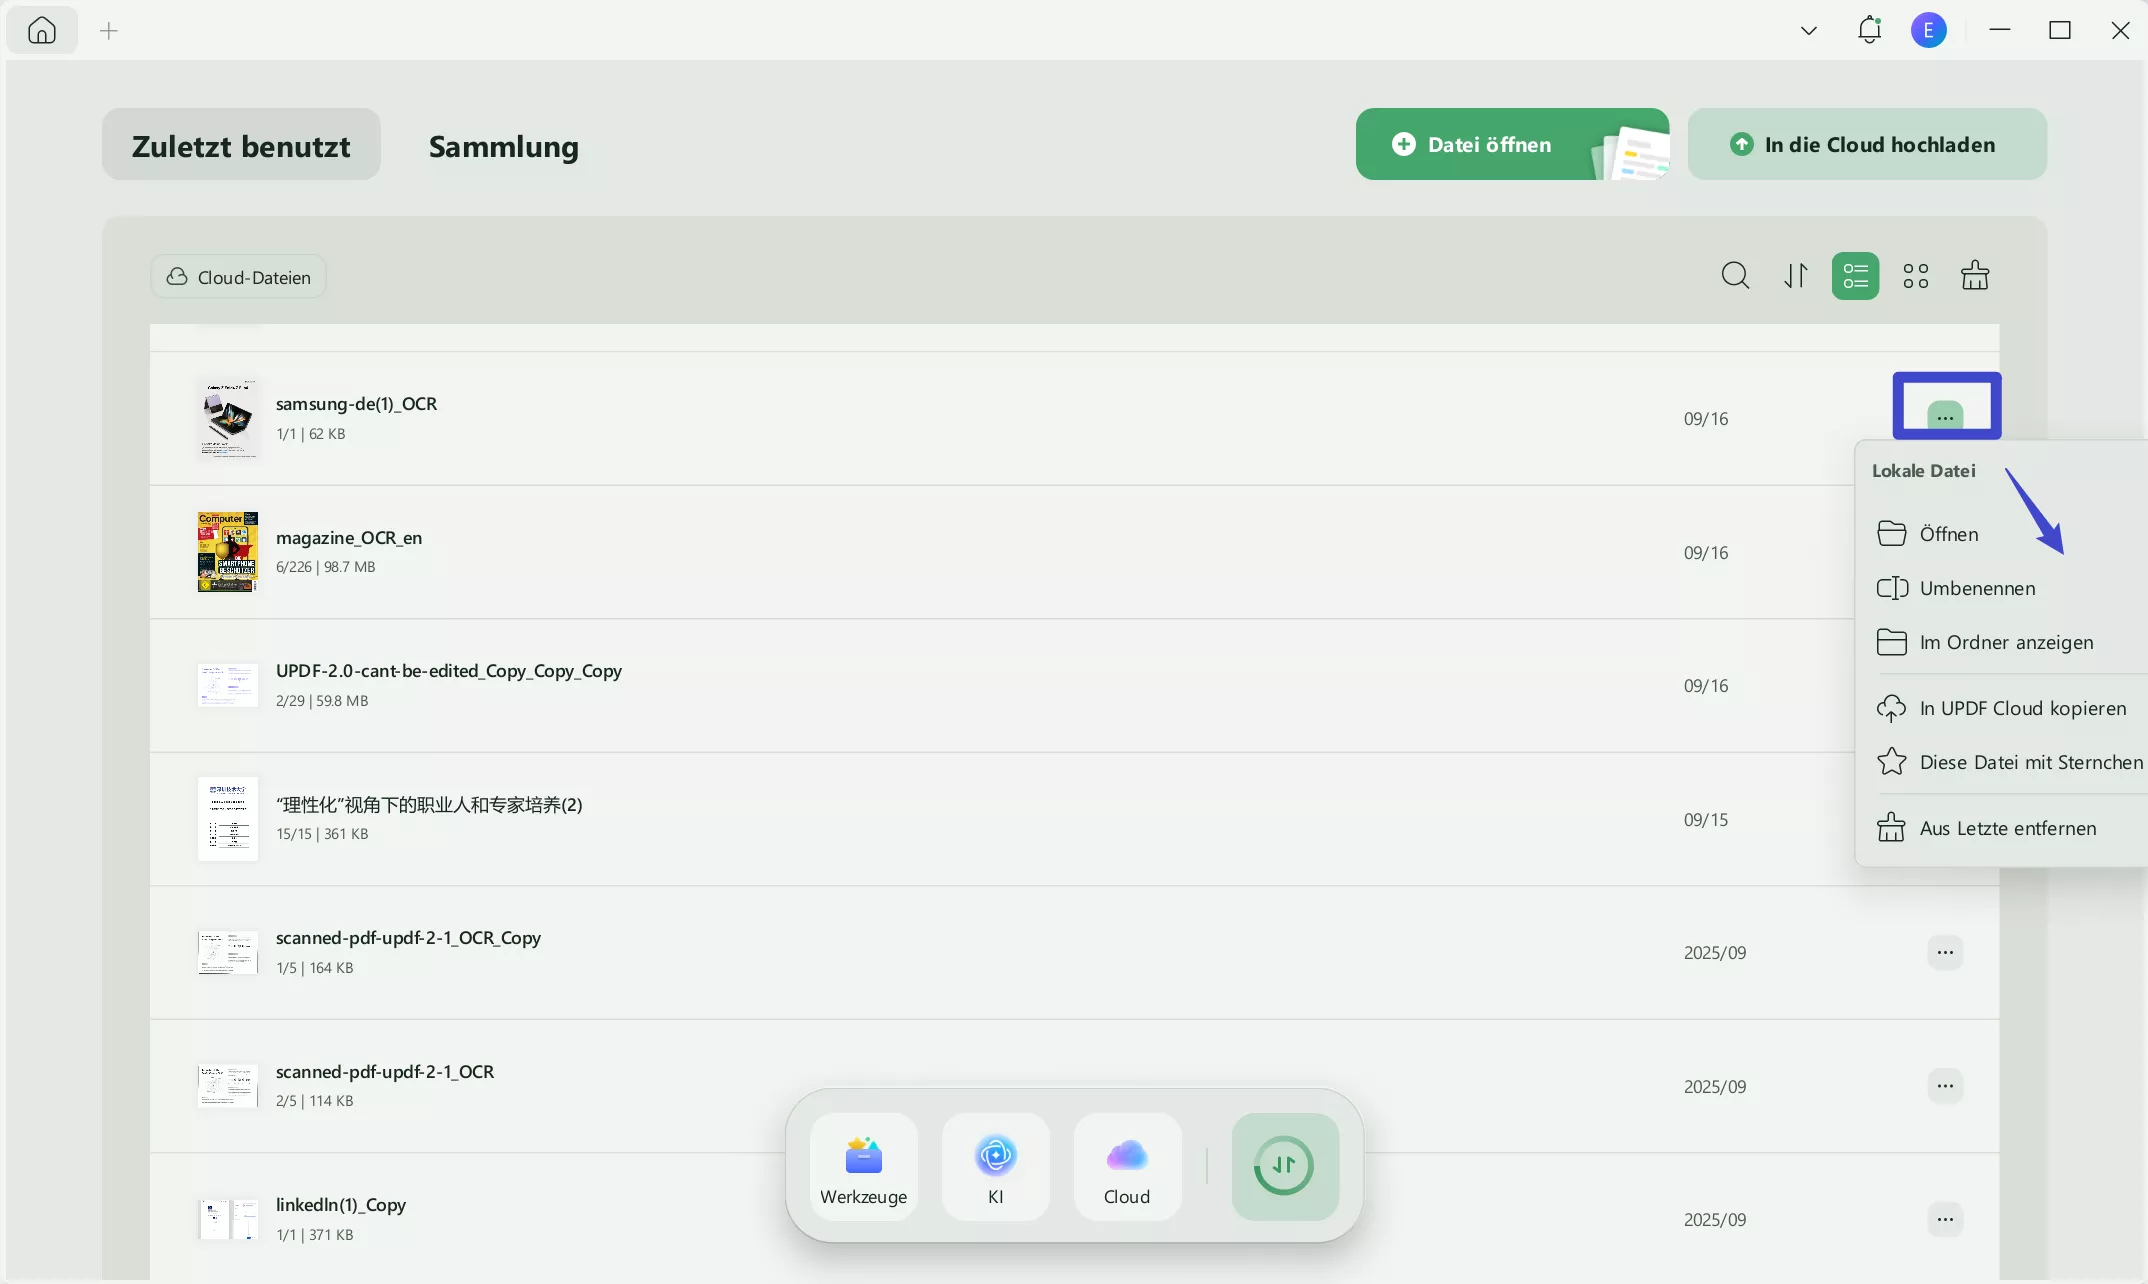Click the clear recent list trash icon
Screen dimensions: 2148x1284
coord(1974,276)
